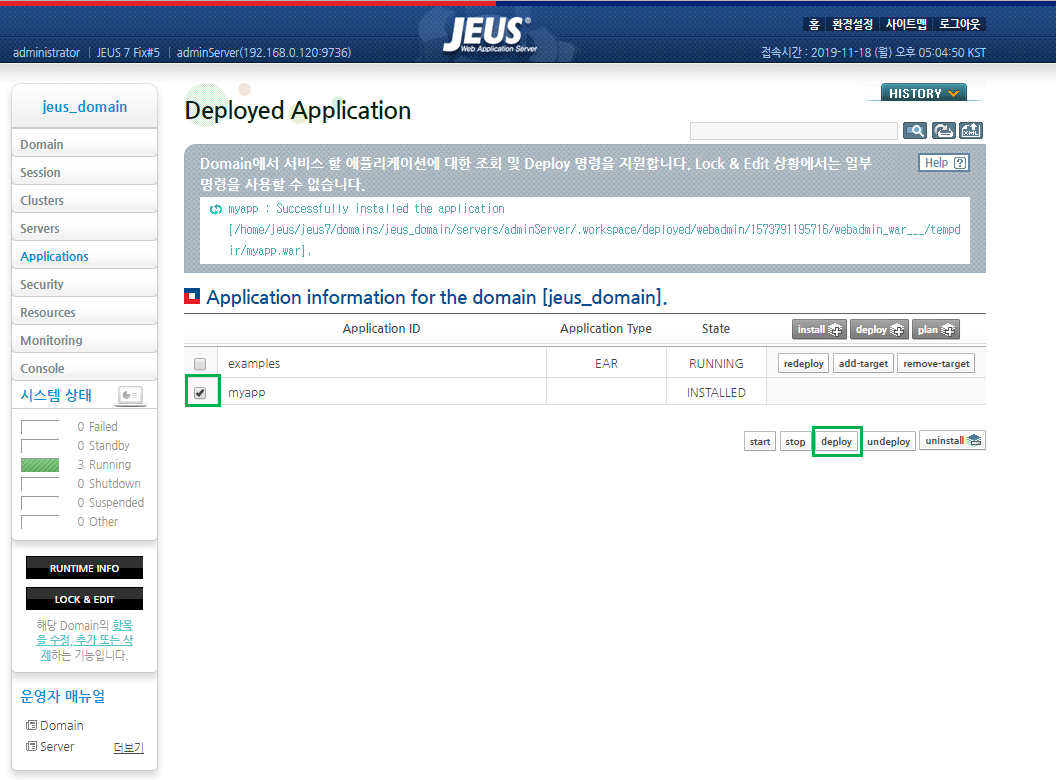Screen dimensions: 1056x780
Task: Click the 더보기 link
Action: [x=129, y=747]
